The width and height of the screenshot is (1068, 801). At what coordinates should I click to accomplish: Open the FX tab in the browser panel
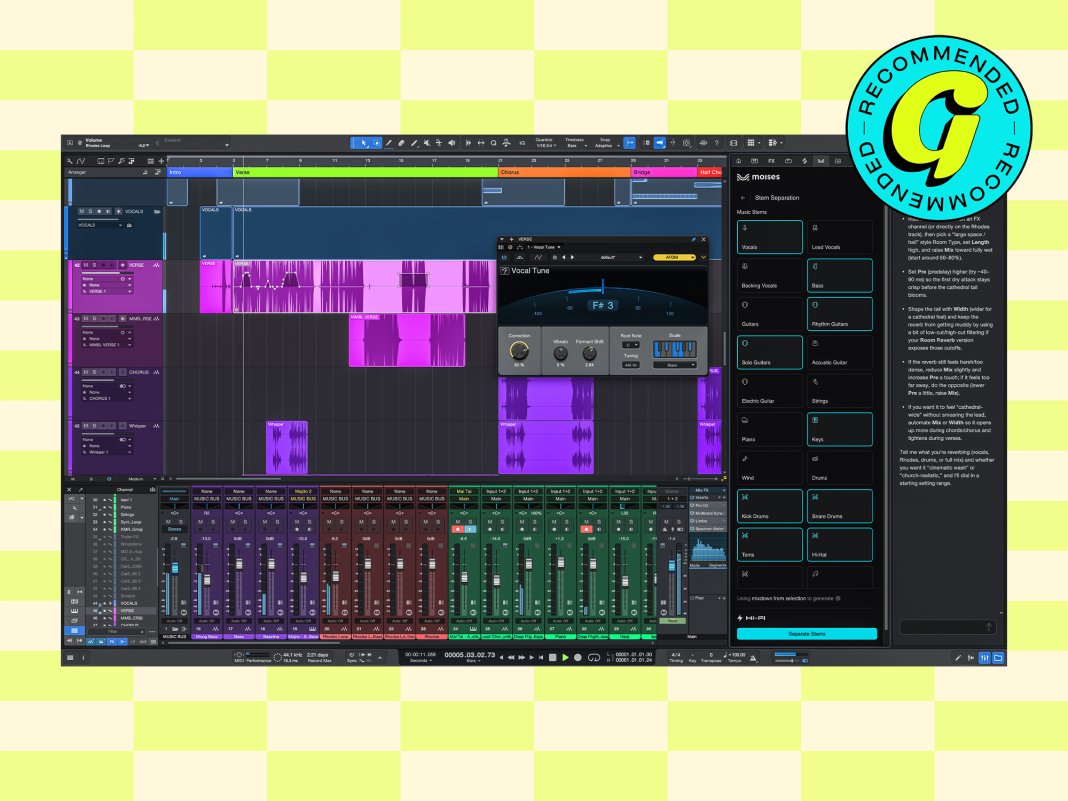pos(771,161)
